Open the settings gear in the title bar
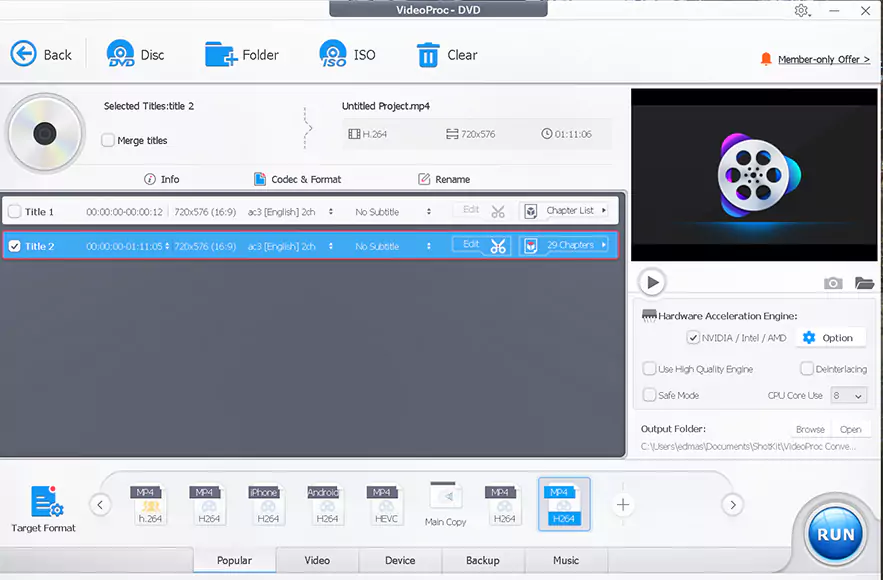The width and height of the screenshot is (883, 580). click(x=802, y=11)
